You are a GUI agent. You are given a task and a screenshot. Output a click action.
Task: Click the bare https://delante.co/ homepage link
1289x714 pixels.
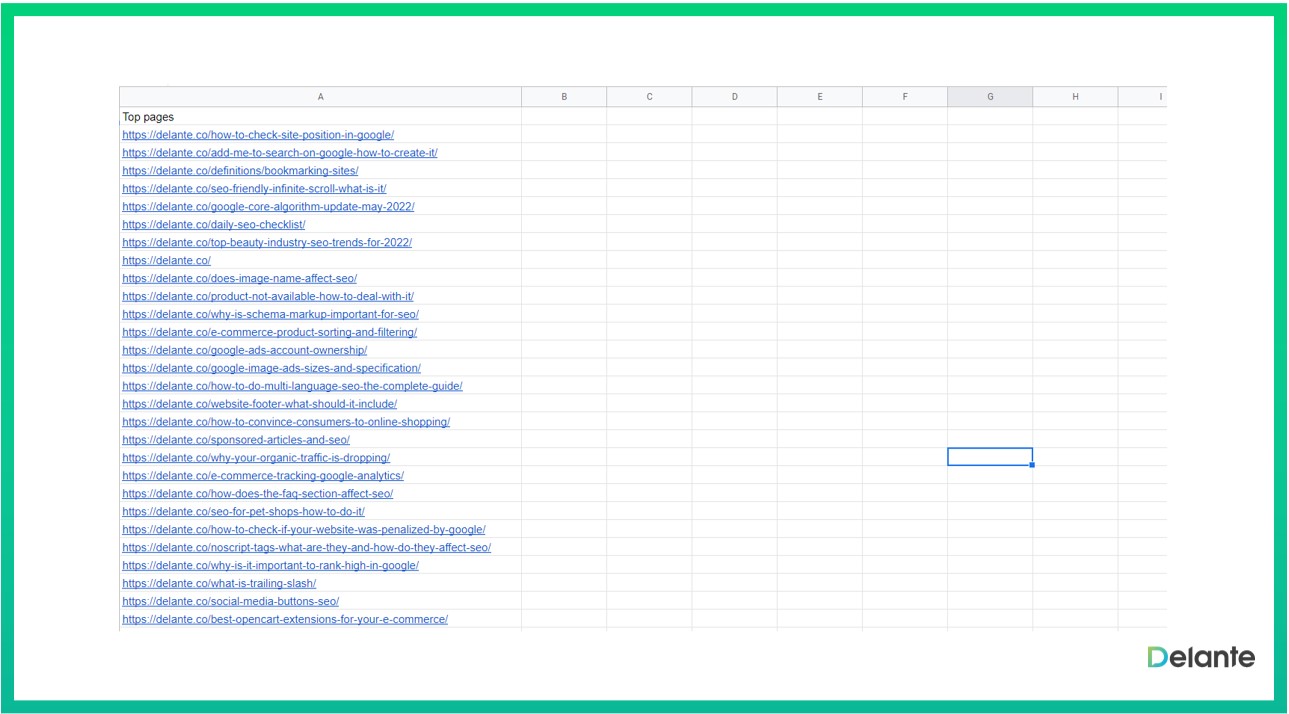pyautogui.click(x=166, y=261)
